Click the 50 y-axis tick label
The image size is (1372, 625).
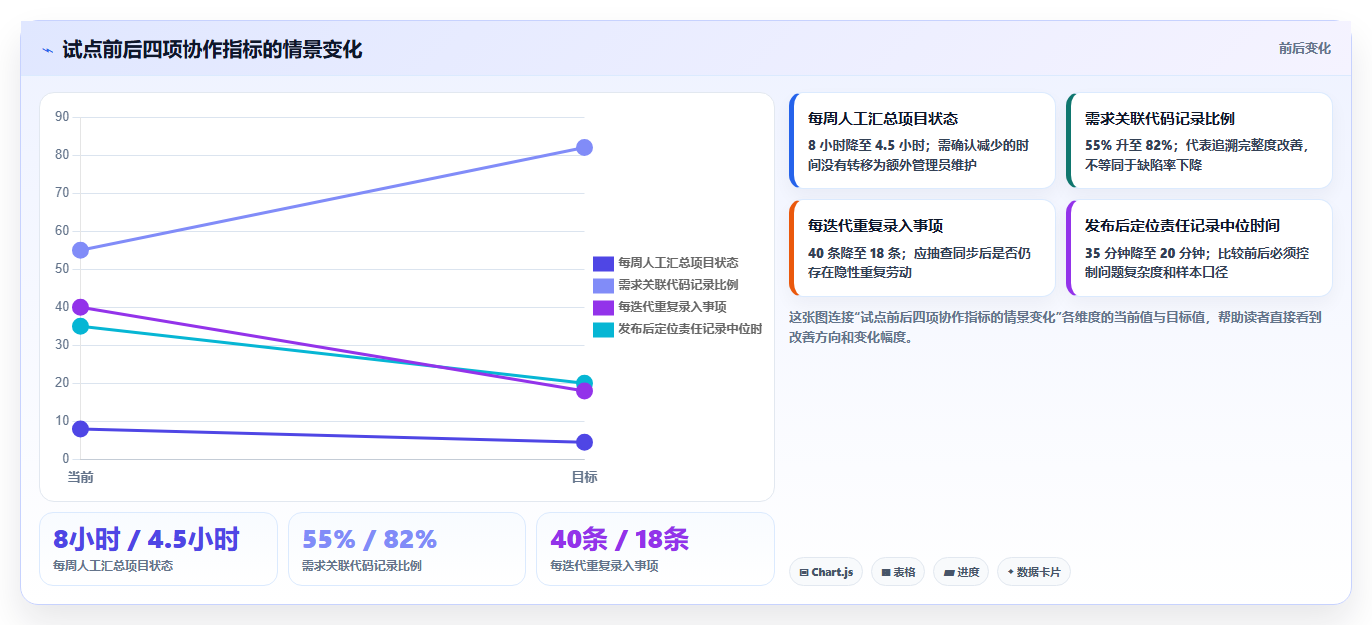[62, 269]
